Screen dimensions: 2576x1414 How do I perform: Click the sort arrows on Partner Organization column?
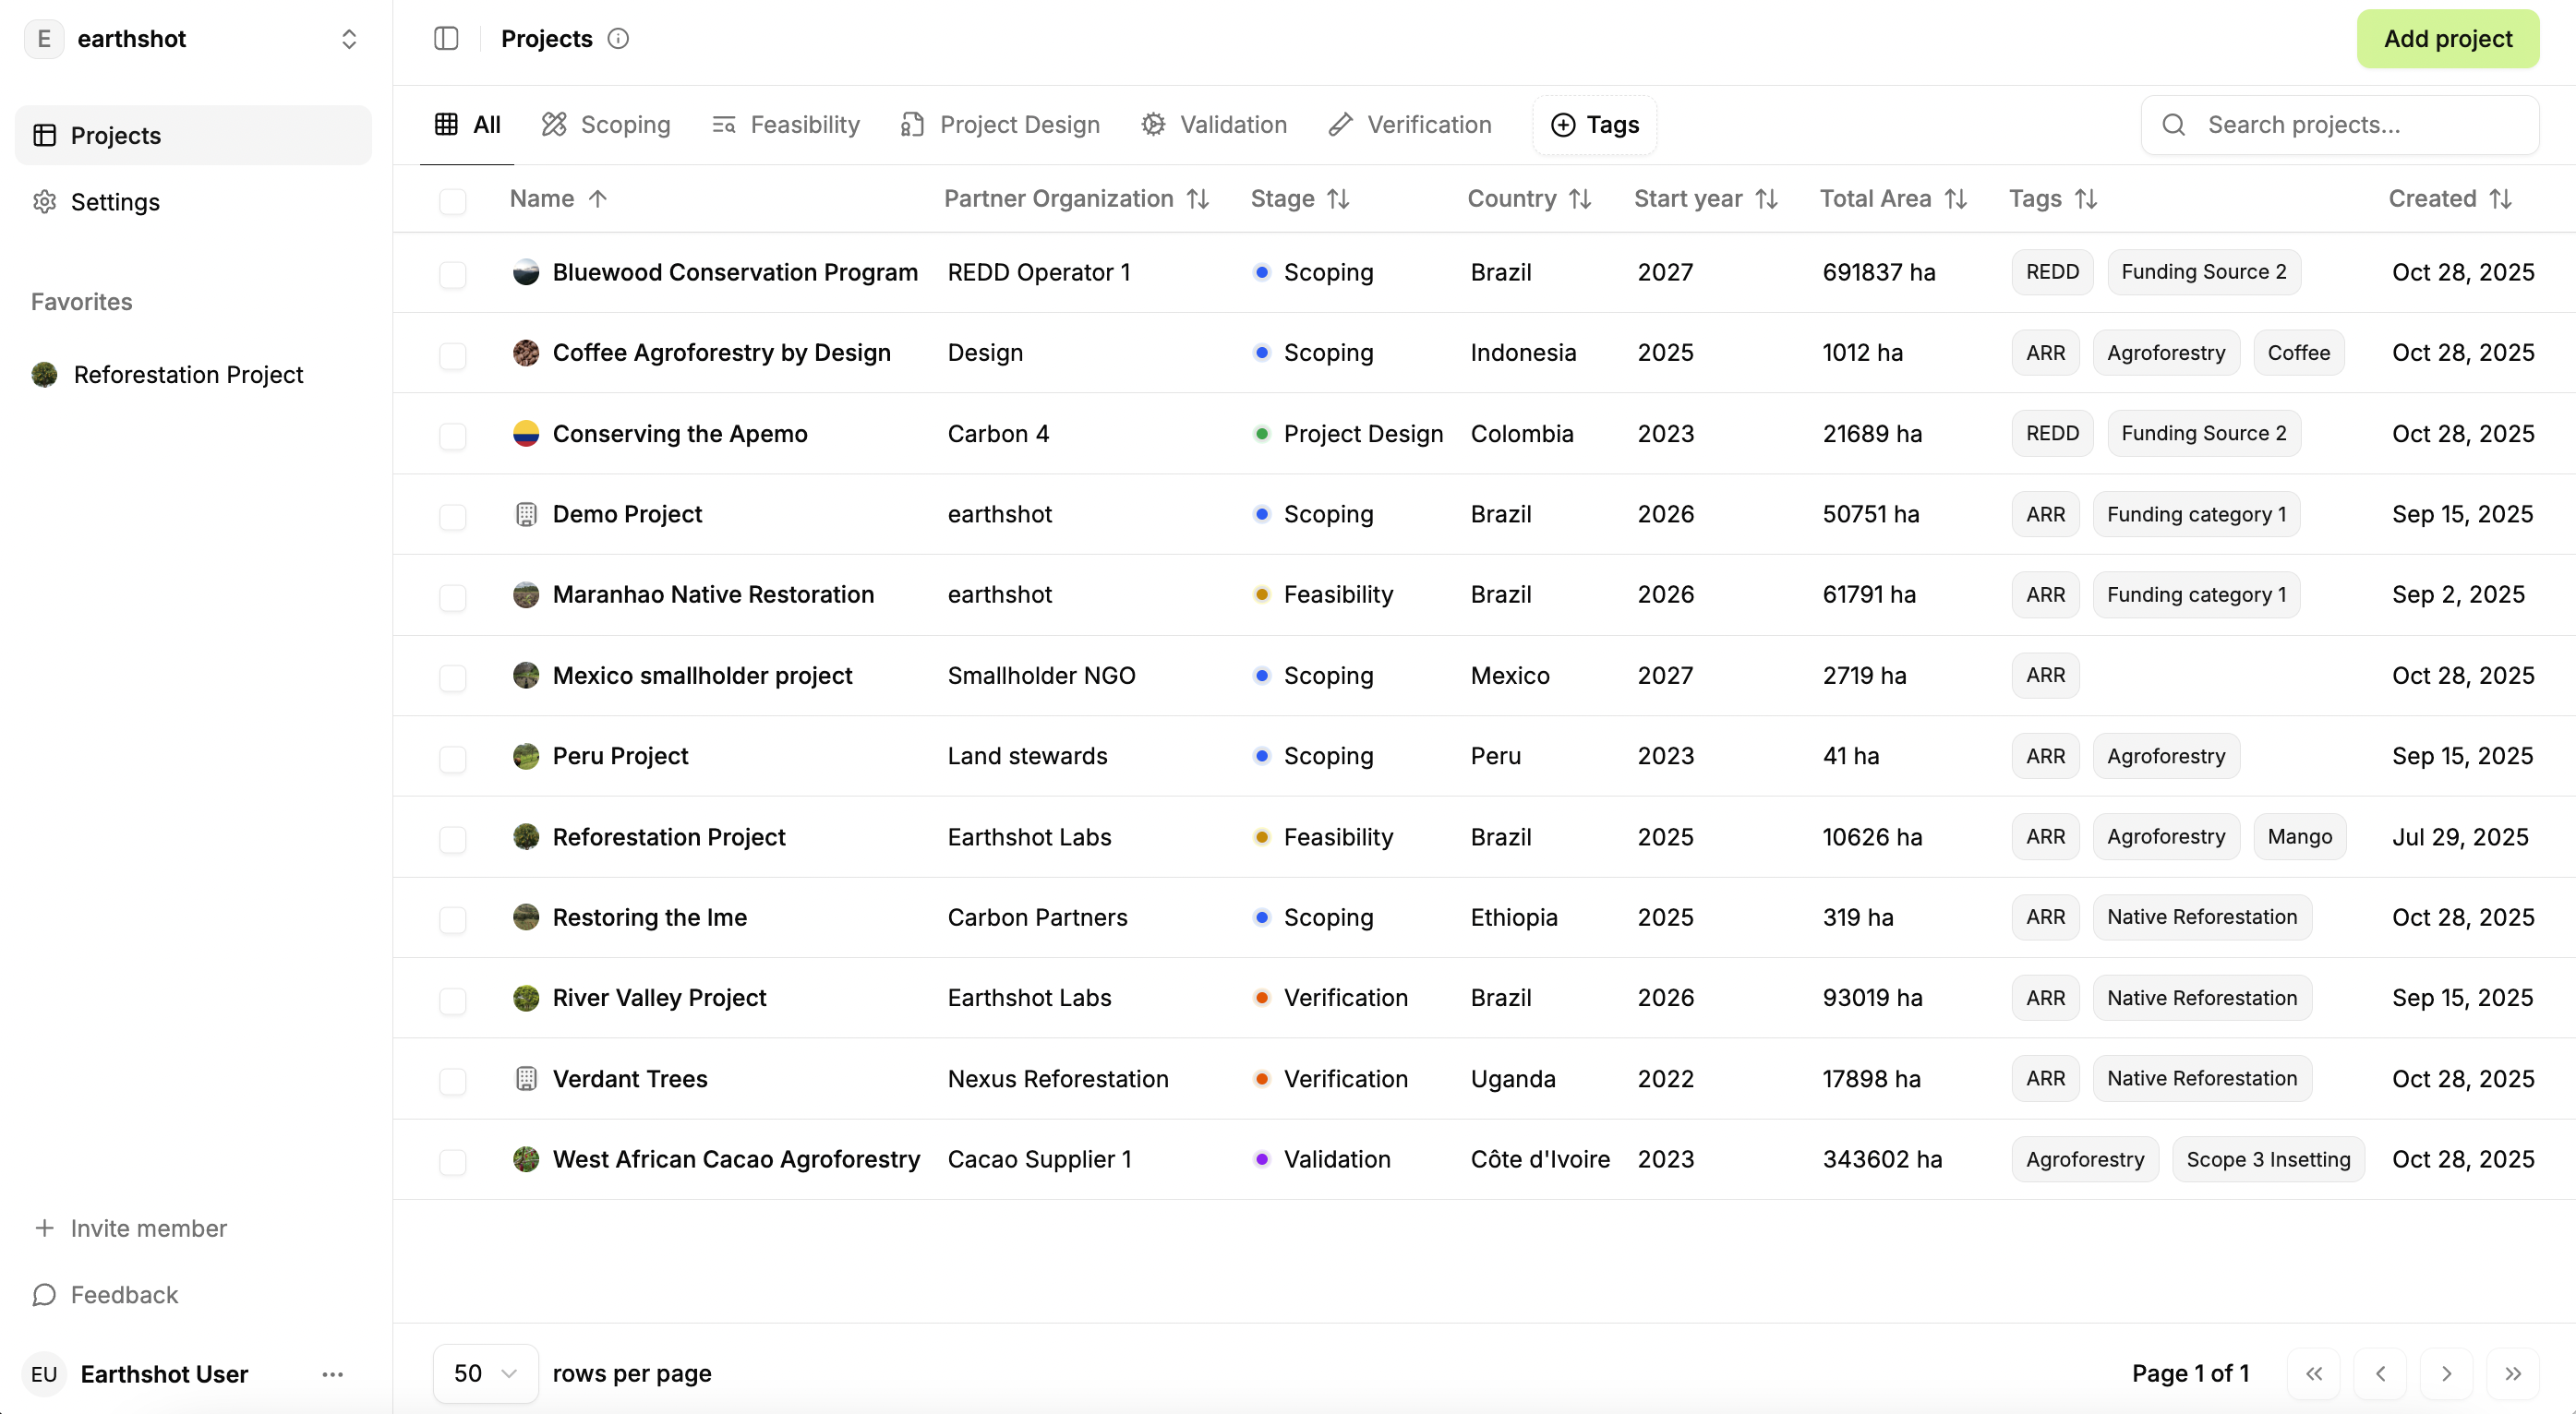[1198, 199]
